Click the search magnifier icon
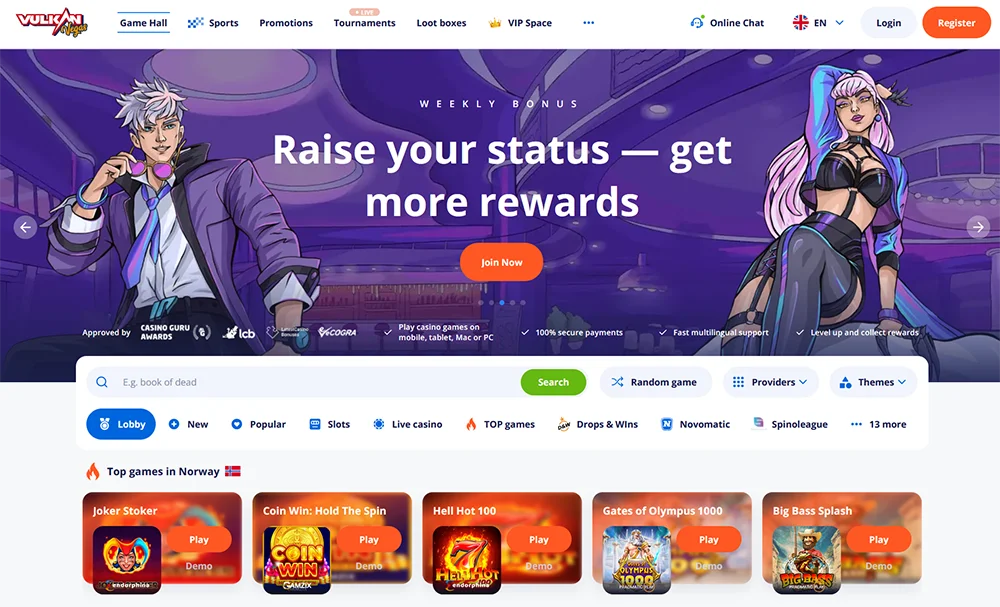1000x607 pixels. pyautogui.click(x=102, y=382)
